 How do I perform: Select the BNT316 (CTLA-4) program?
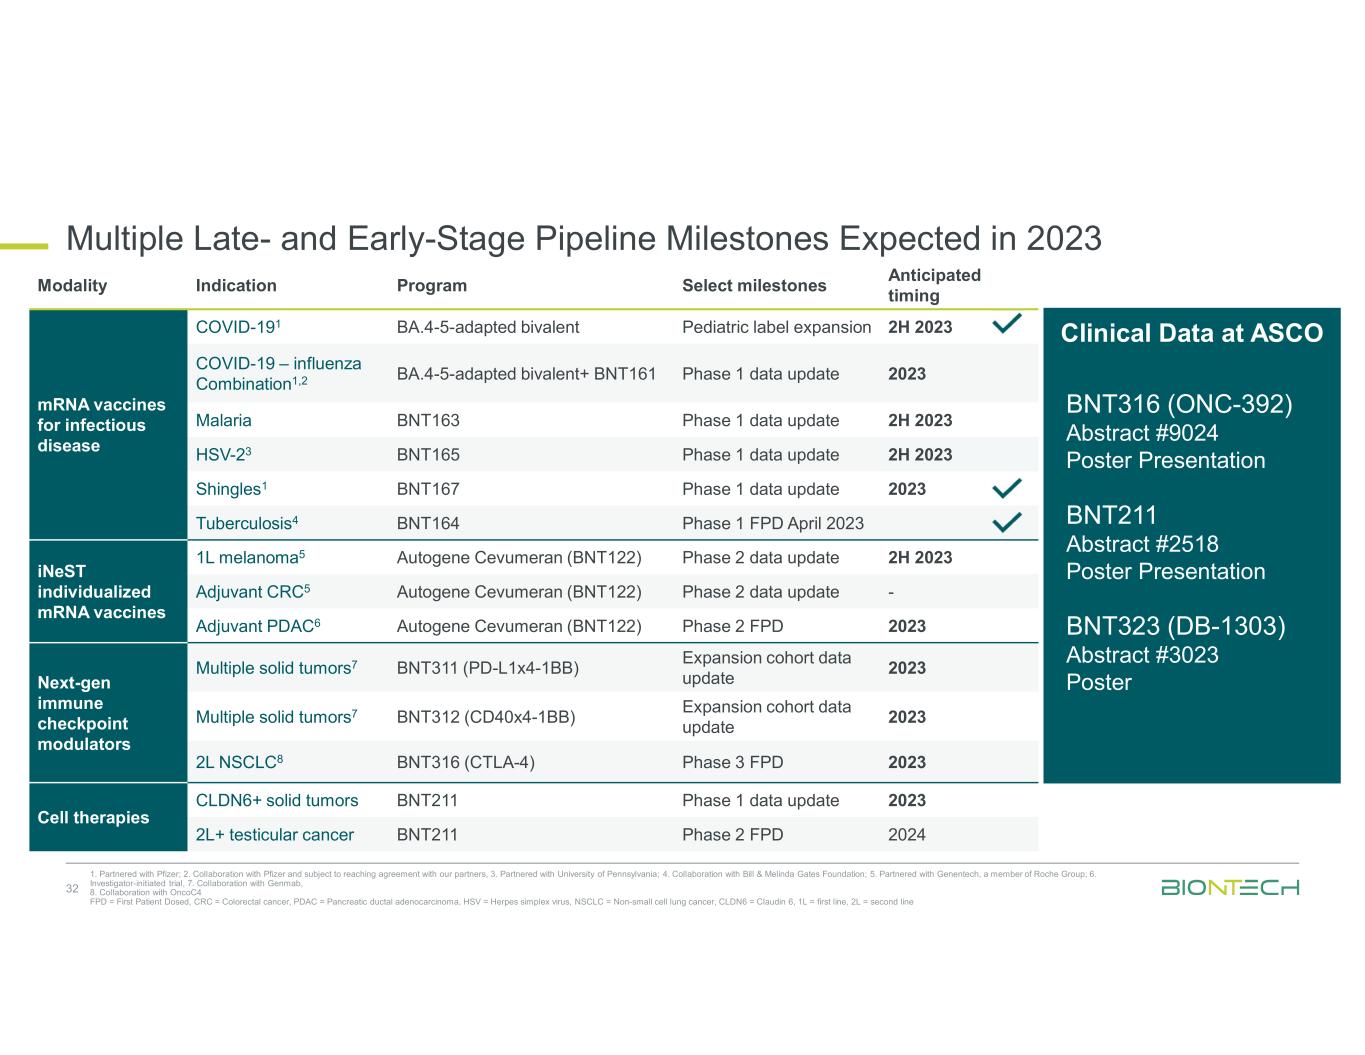point(466,762)
